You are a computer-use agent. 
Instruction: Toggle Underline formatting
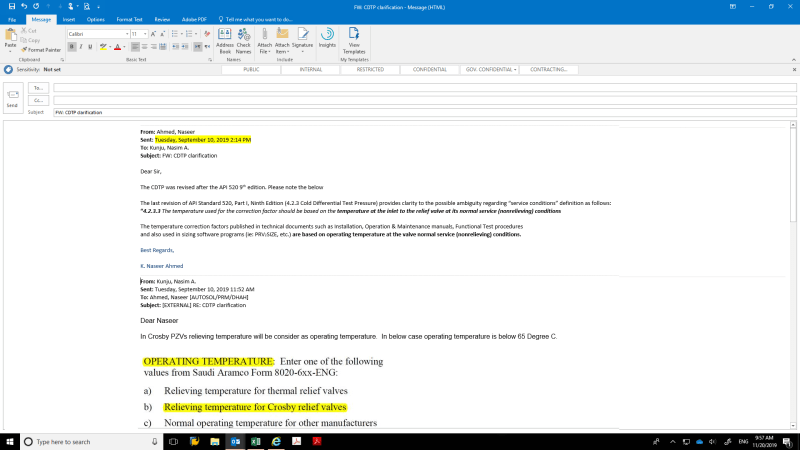[90, 47]
